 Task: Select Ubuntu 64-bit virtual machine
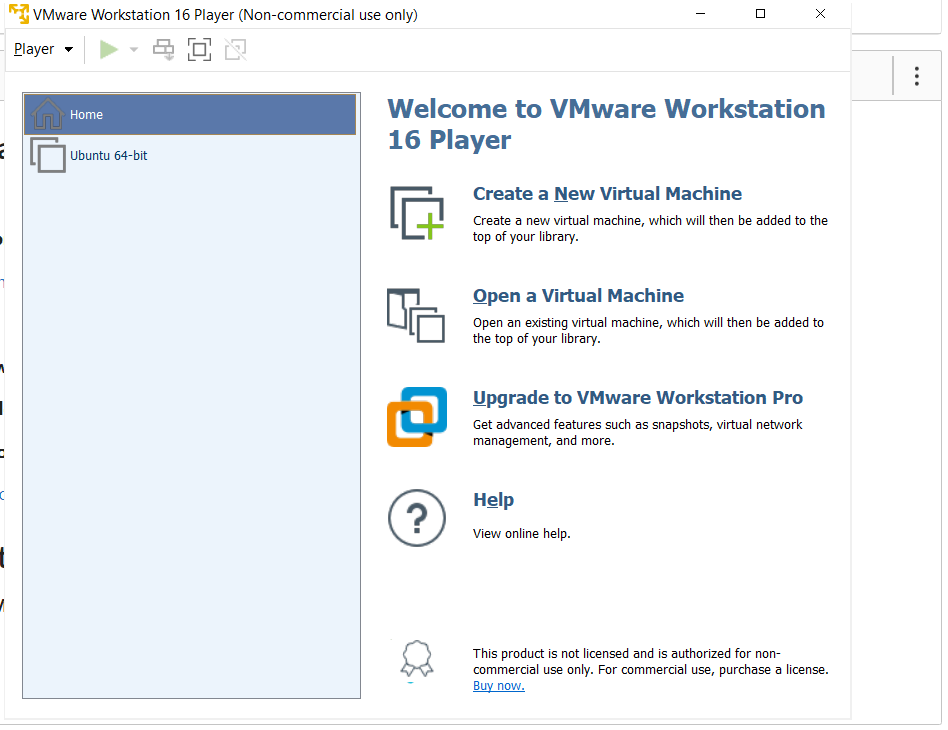(190, 155)
